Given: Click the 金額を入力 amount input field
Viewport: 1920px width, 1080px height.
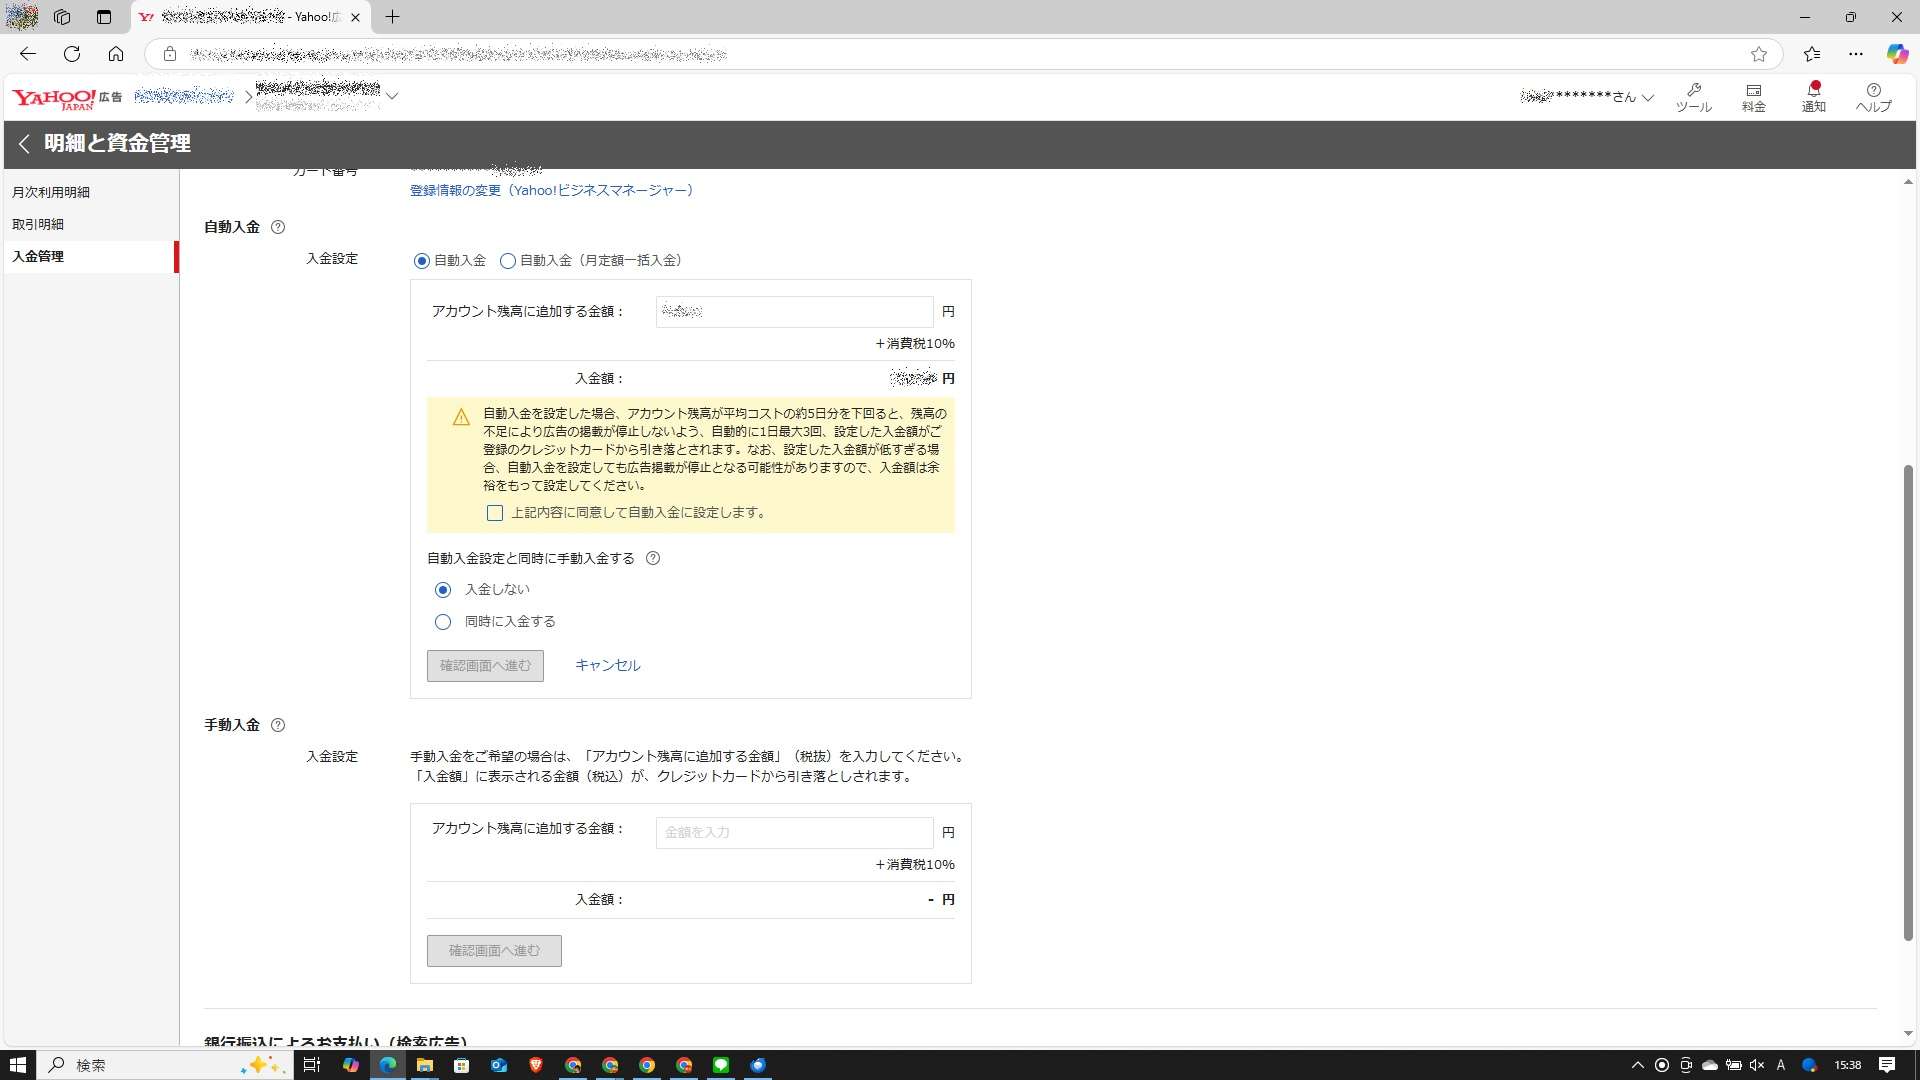Looking at the screenshot, I should pyautogui.click(x=794, y=832).
